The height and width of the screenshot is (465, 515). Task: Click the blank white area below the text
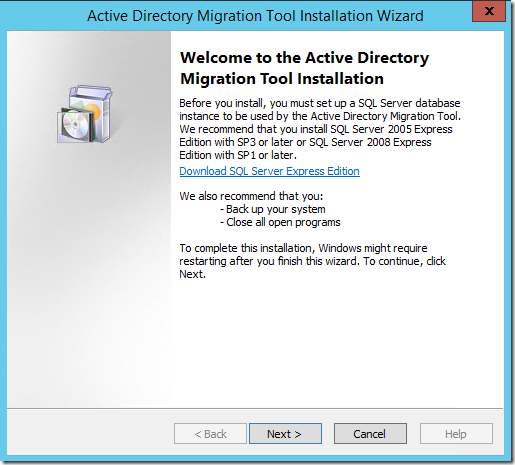[x=337, y=343]
